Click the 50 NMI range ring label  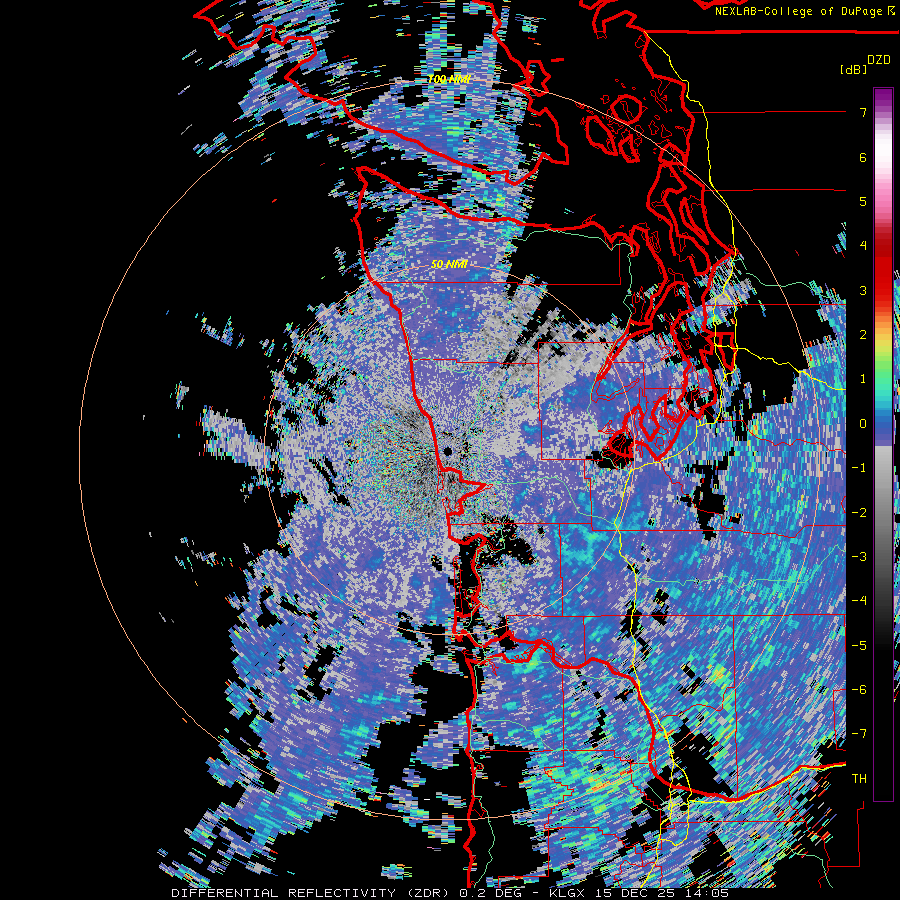449,264
